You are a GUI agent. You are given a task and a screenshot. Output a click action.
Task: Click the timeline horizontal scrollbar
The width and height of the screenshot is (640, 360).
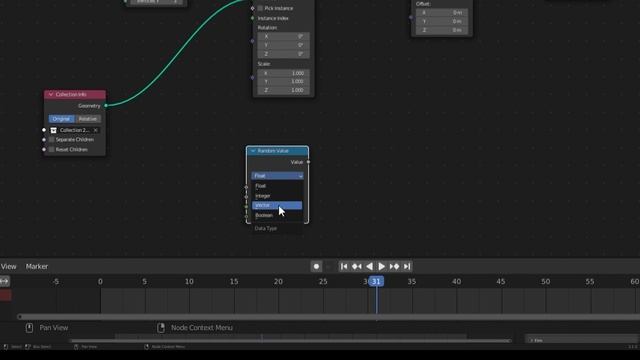[x=329, y=317]
